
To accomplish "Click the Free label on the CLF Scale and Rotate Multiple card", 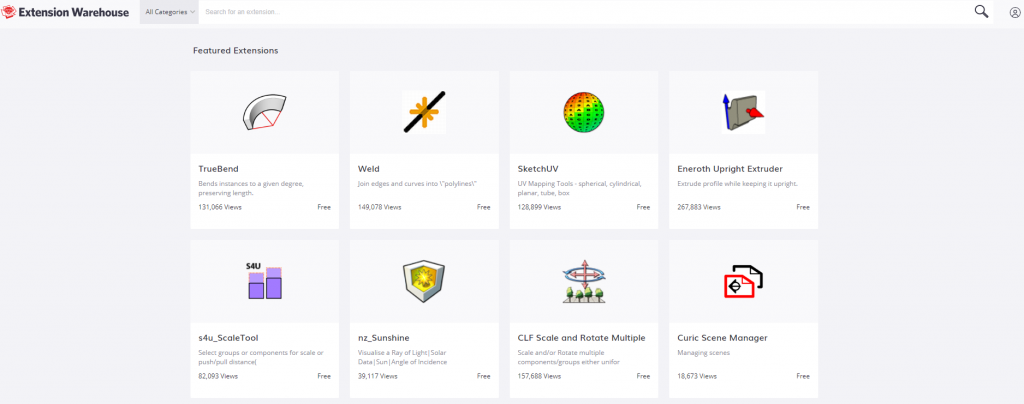I will (x=643, y=376).
